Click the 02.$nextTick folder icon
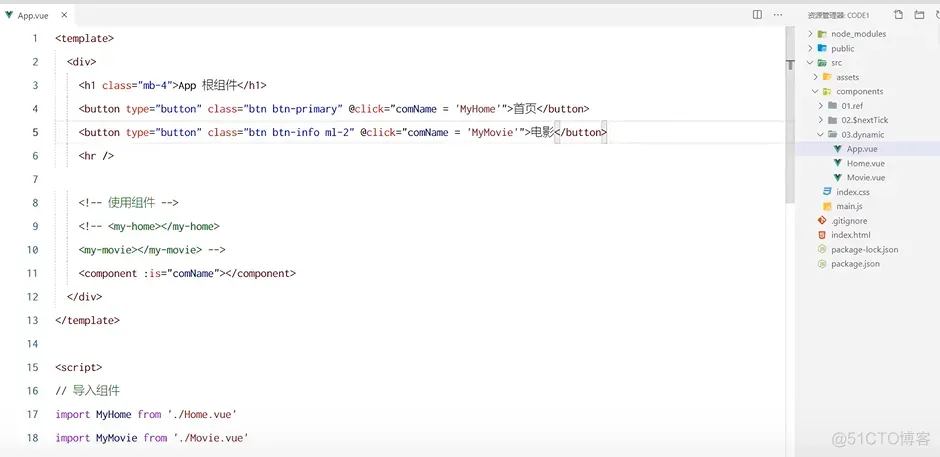Screen dimensions: 940x457 [832, 120]
